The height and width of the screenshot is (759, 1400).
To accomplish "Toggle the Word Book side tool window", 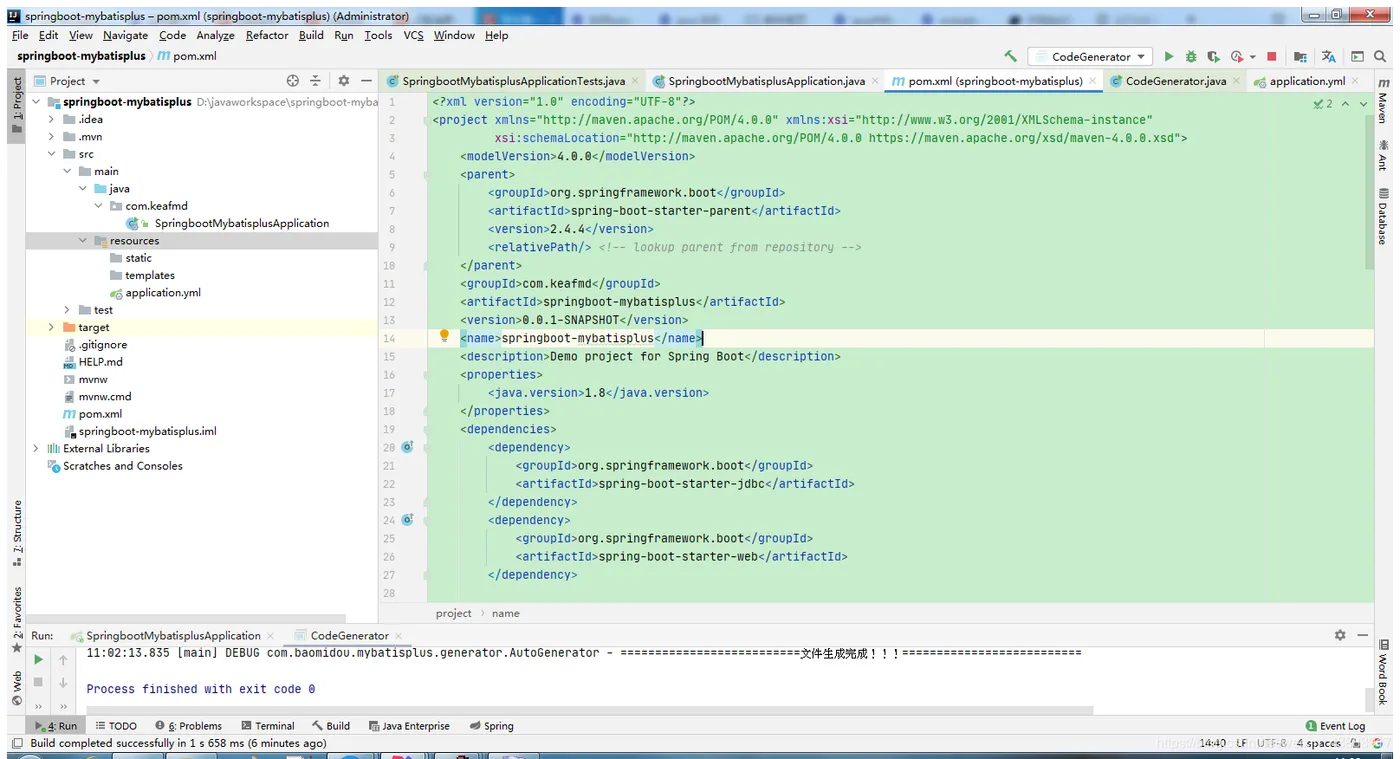I will pyautogui.click(x=1384, y=672).
